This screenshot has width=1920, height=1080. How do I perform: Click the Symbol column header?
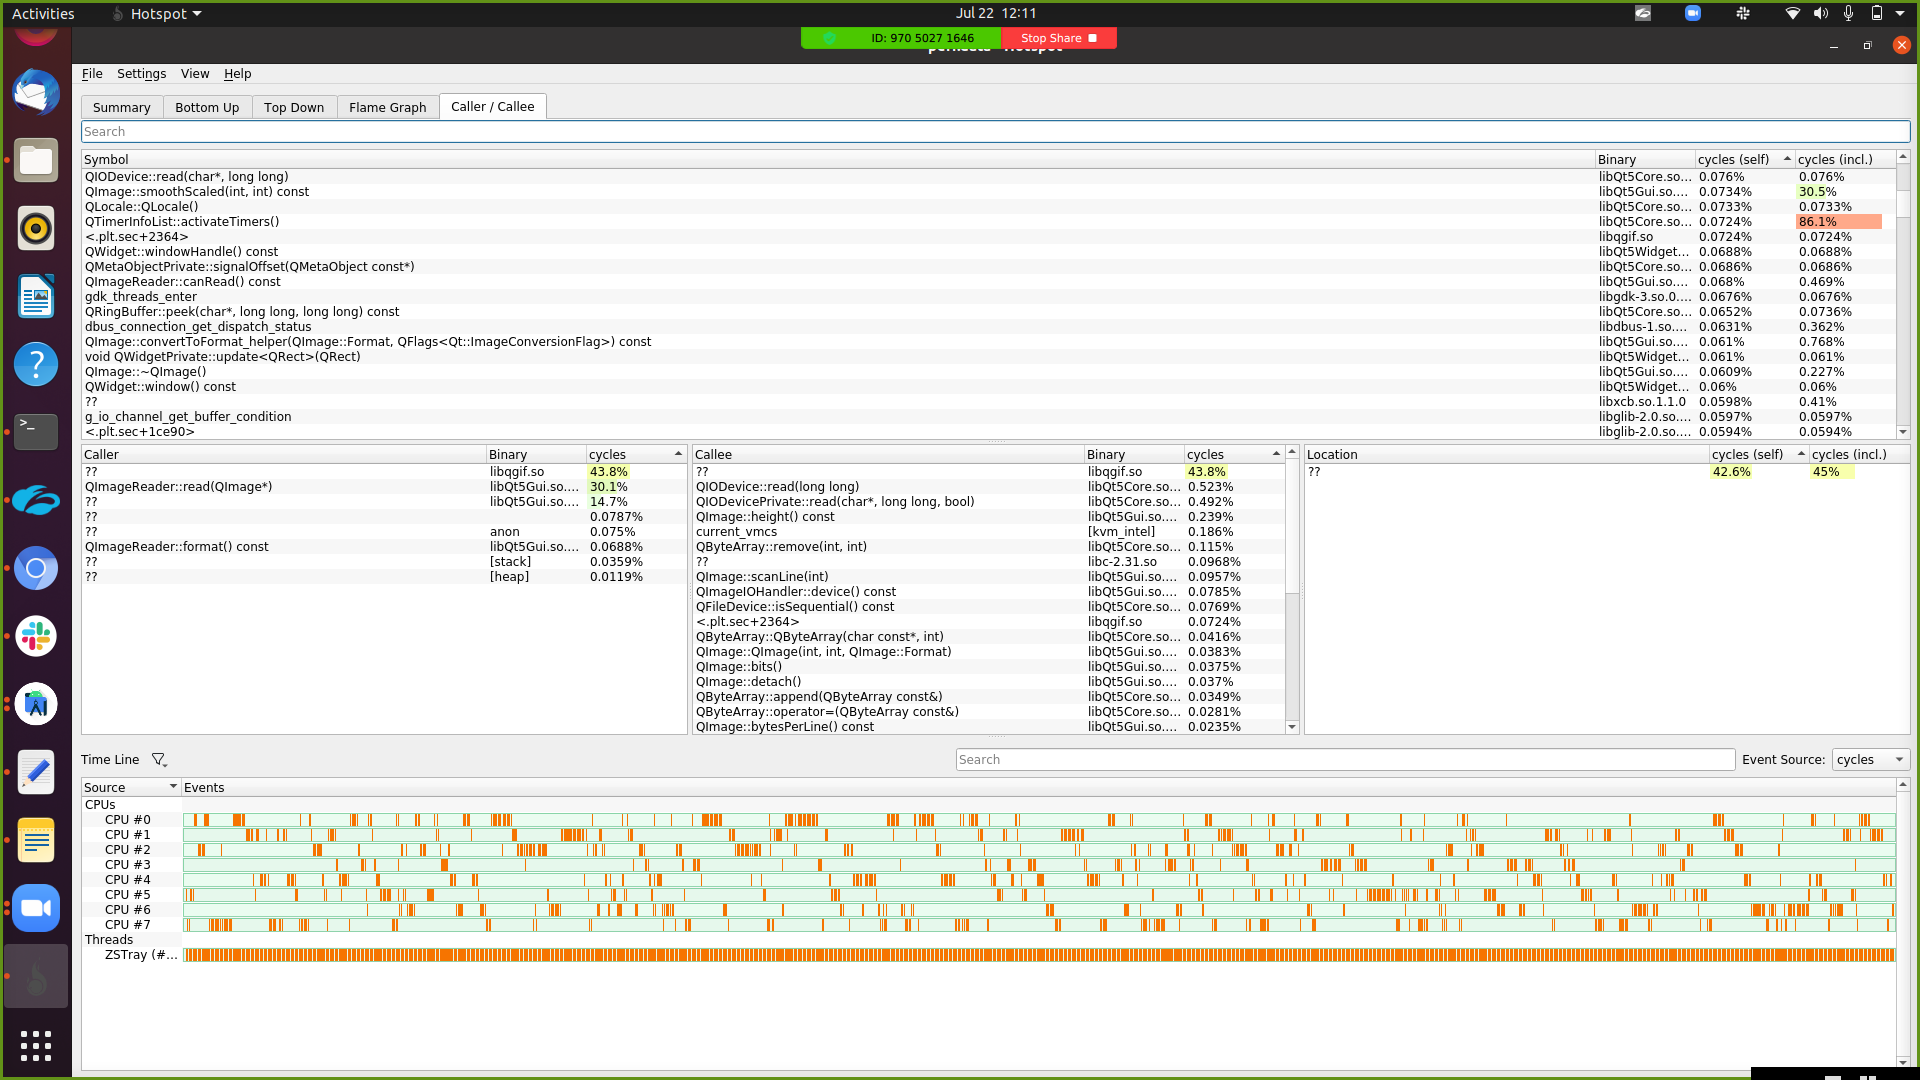coord(838,160)
